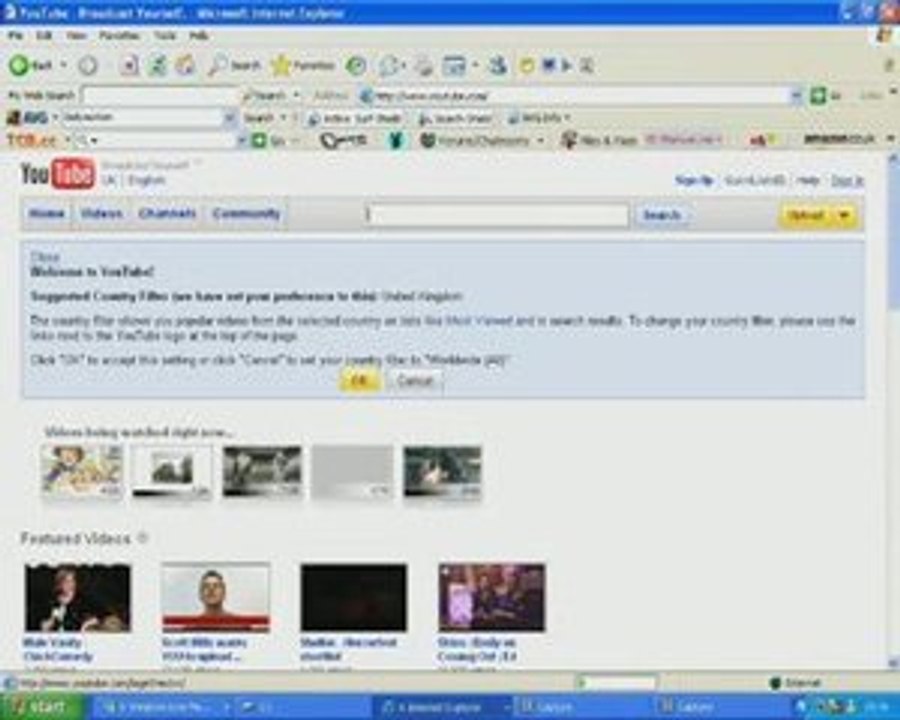Click the yellow OK button
This screenshot has width=900, height=720.
tap(359, 381)
